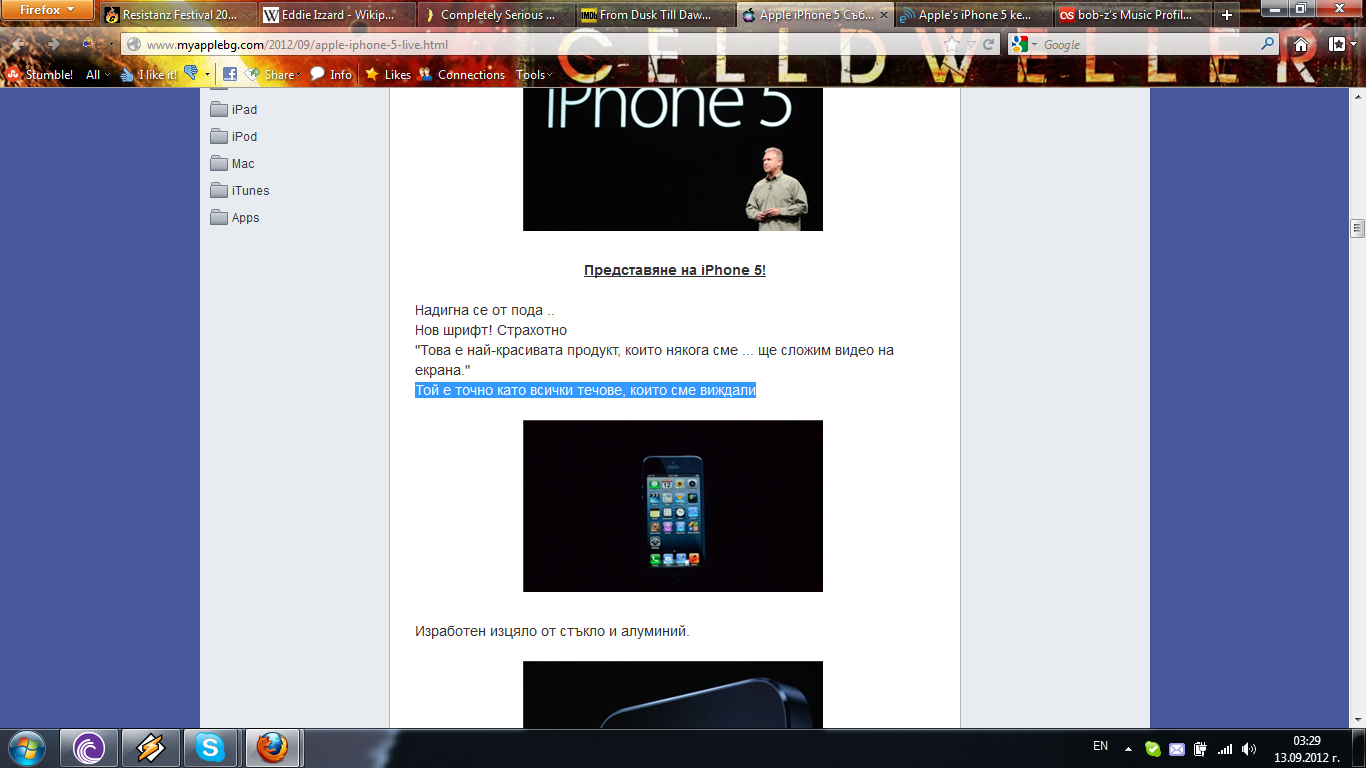
Task: Open the Firefox application menu
Action: click(x=47, y=10)
